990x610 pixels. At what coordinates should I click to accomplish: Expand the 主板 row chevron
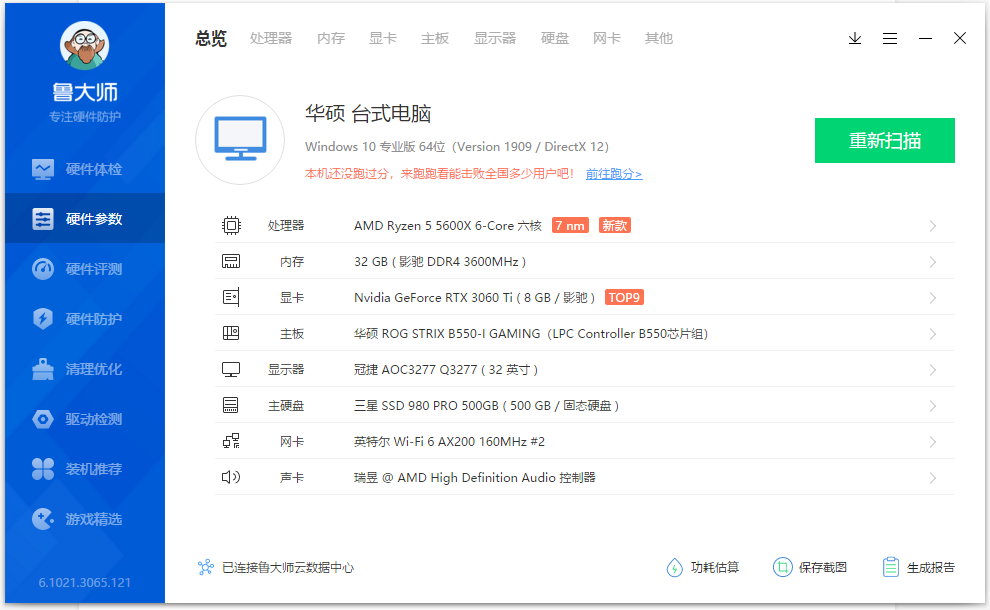[x=933, y=334]
